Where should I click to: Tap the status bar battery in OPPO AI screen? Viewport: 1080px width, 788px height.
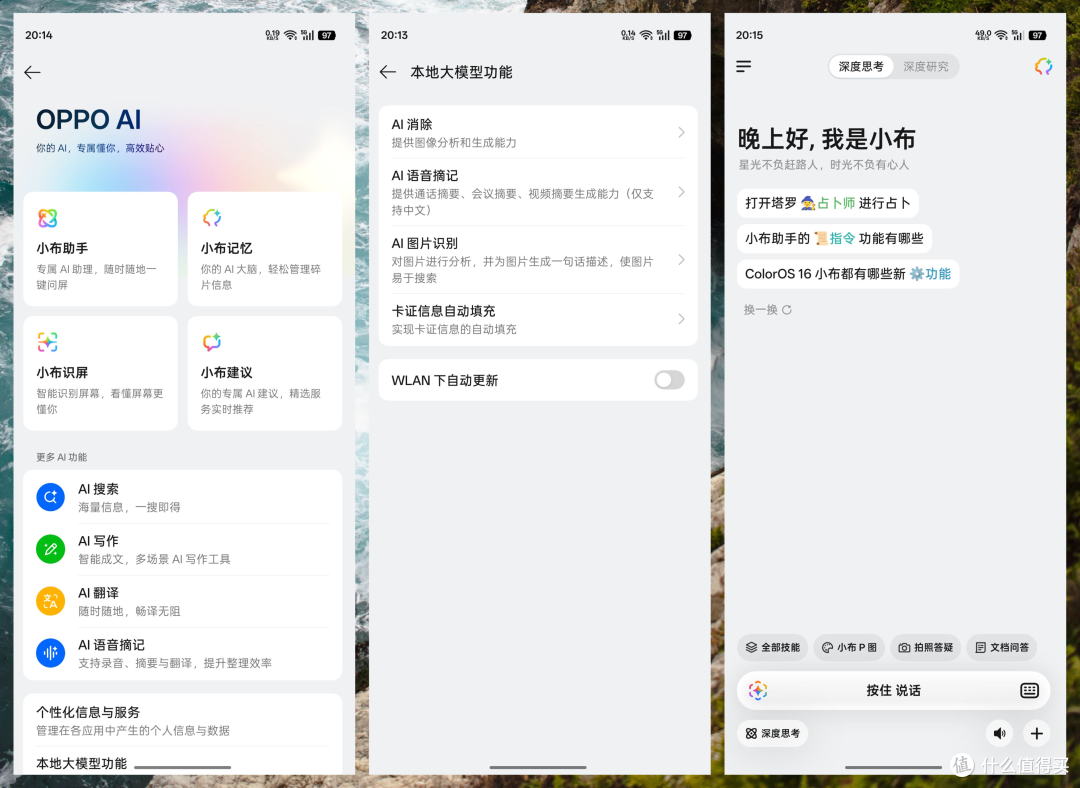click(x=327, y=35)
